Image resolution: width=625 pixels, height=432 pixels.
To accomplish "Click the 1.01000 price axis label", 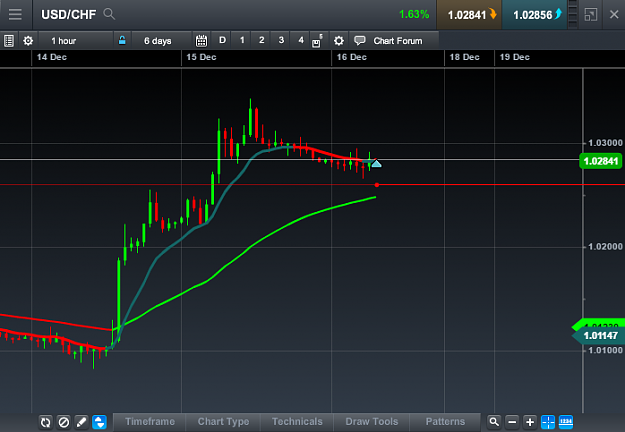I will pos(605,350).
